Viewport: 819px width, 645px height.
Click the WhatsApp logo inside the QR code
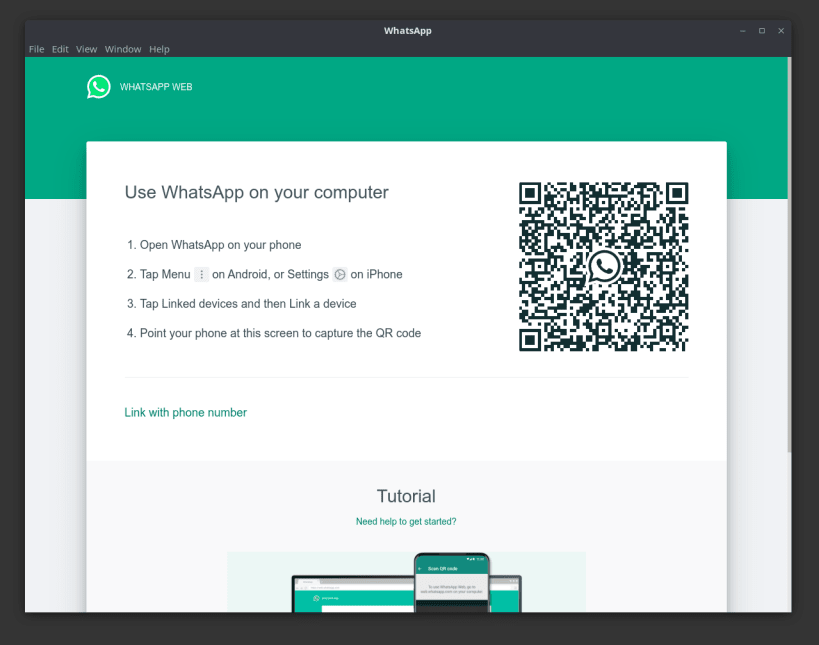pyautogui.click(x=604, y=266)
